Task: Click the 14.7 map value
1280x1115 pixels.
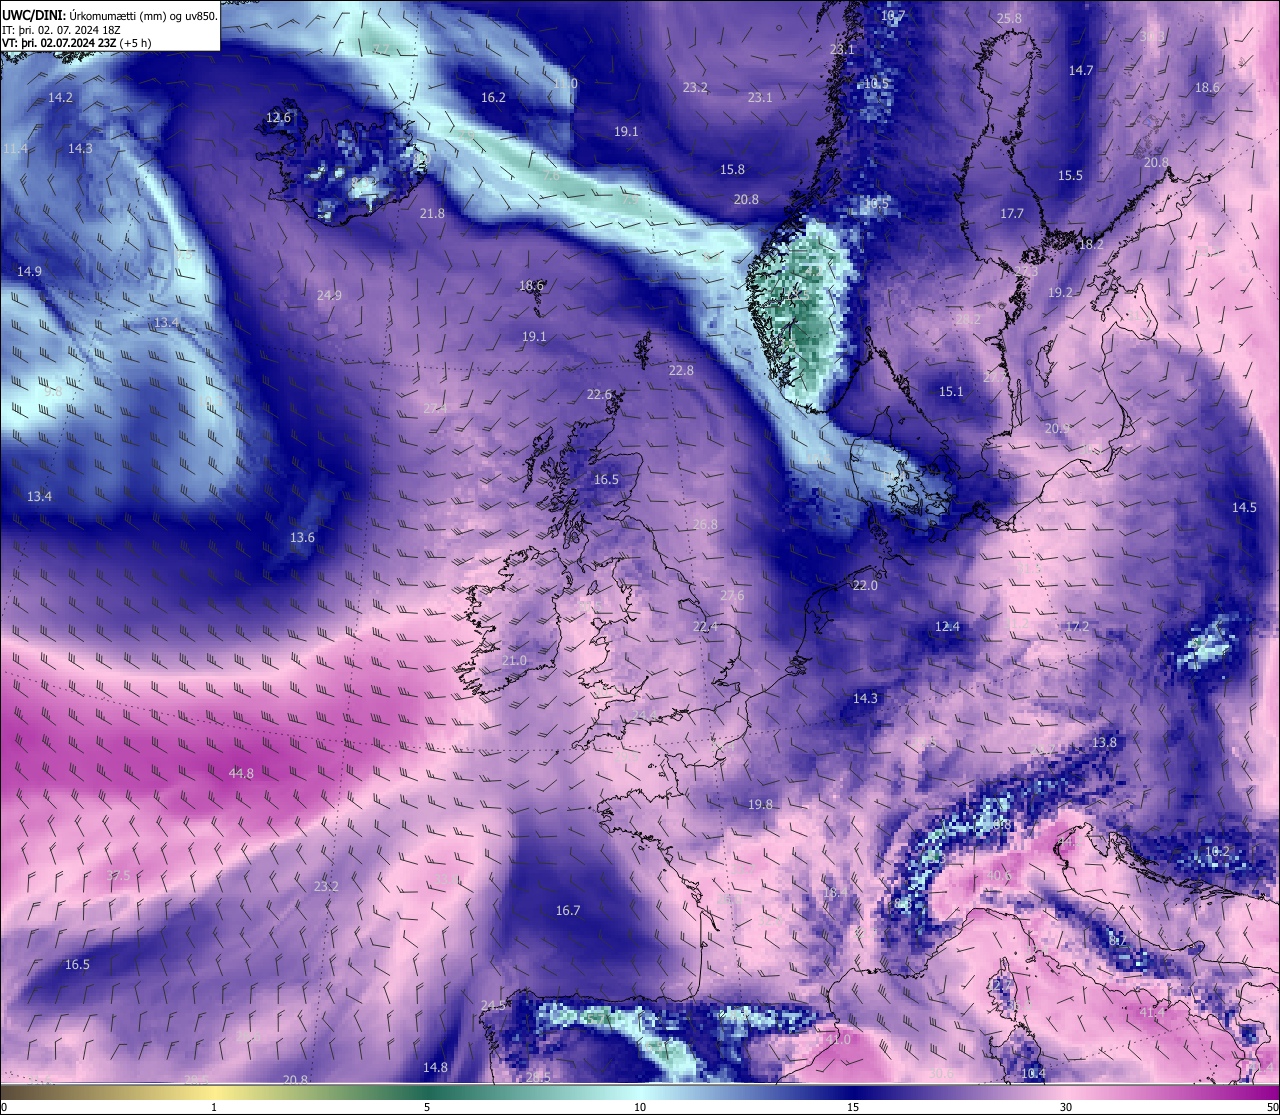Action: pos(1081,70)
